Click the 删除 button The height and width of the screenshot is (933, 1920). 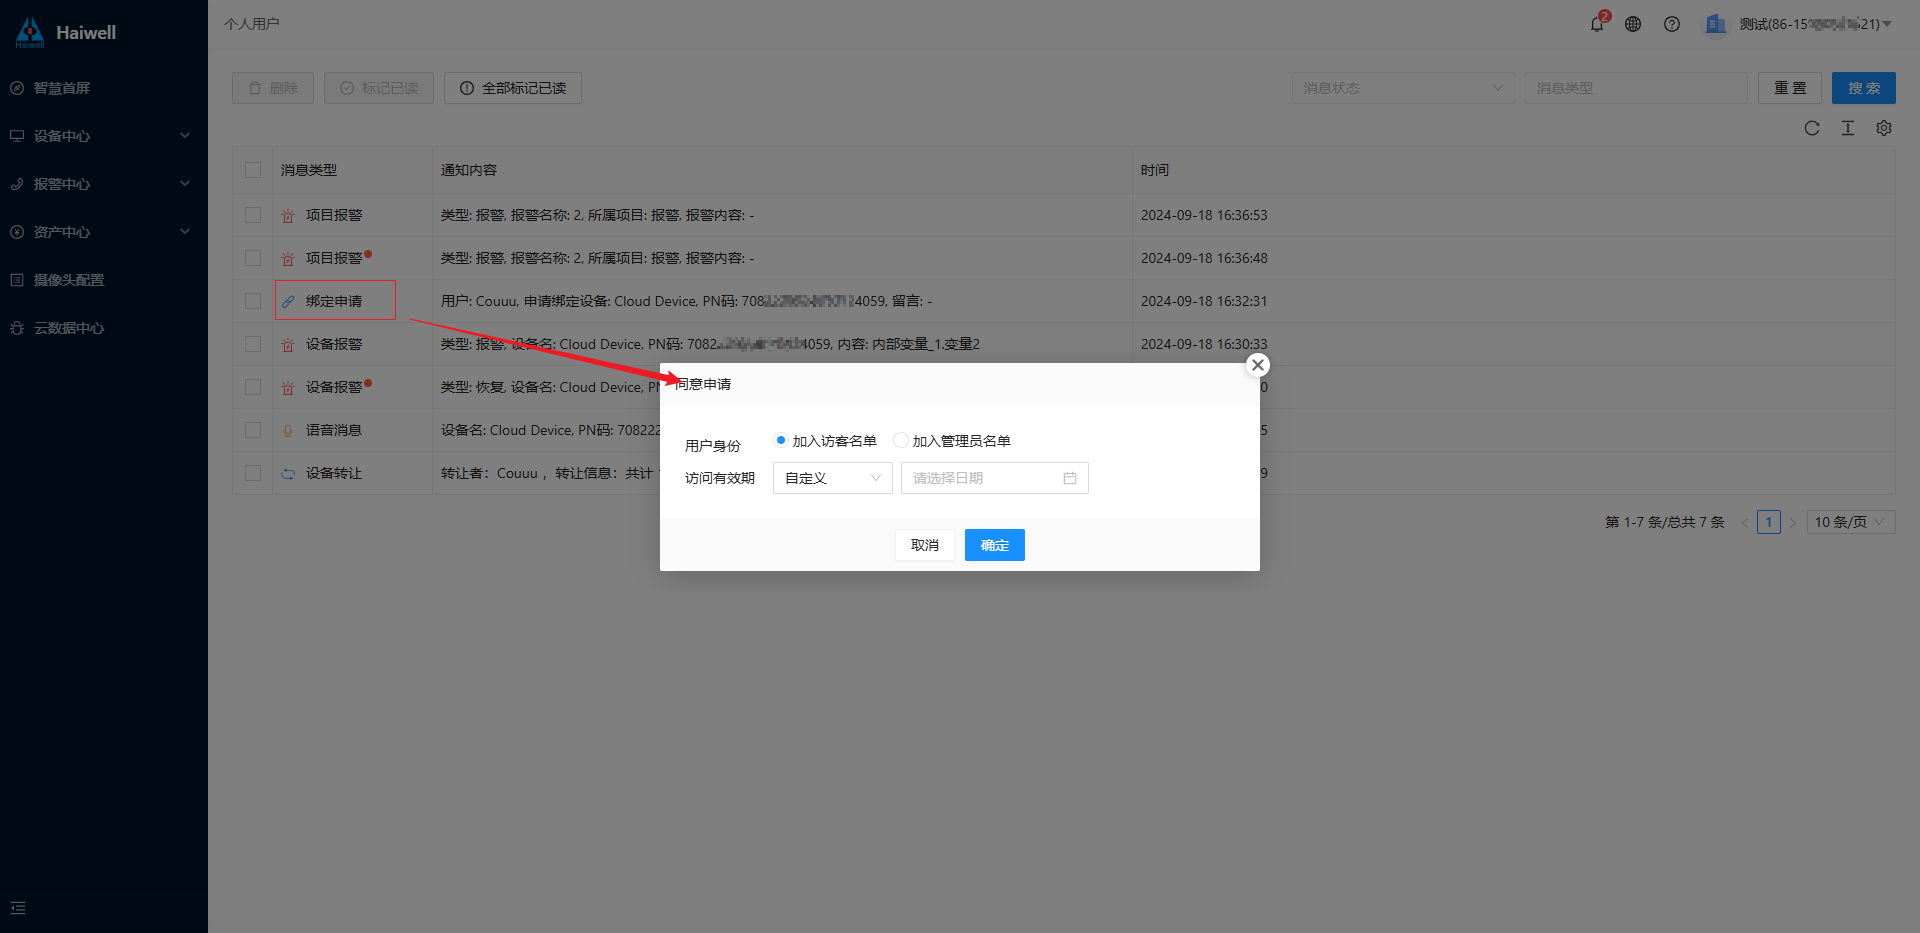273,88
